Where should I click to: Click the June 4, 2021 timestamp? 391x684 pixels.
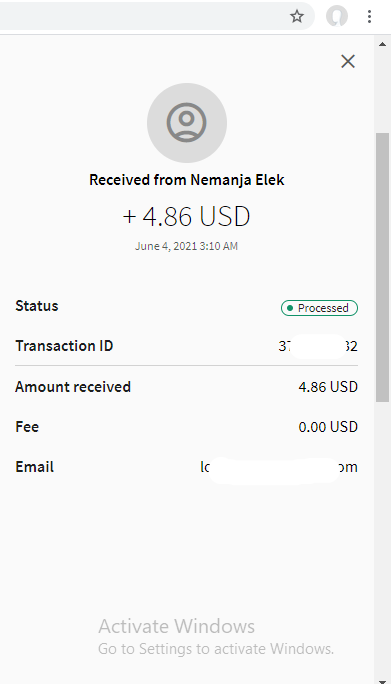[x=186, y=246]
